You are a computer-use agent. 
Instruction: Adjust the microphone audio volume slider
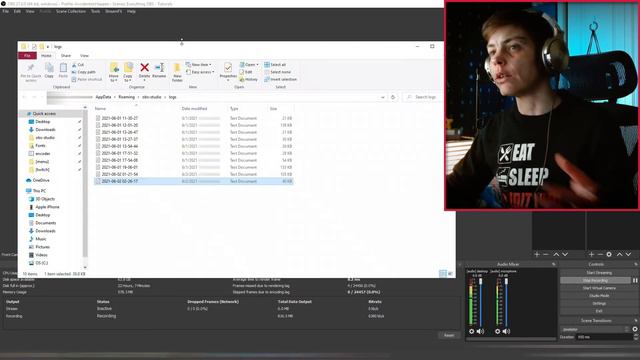507,301
